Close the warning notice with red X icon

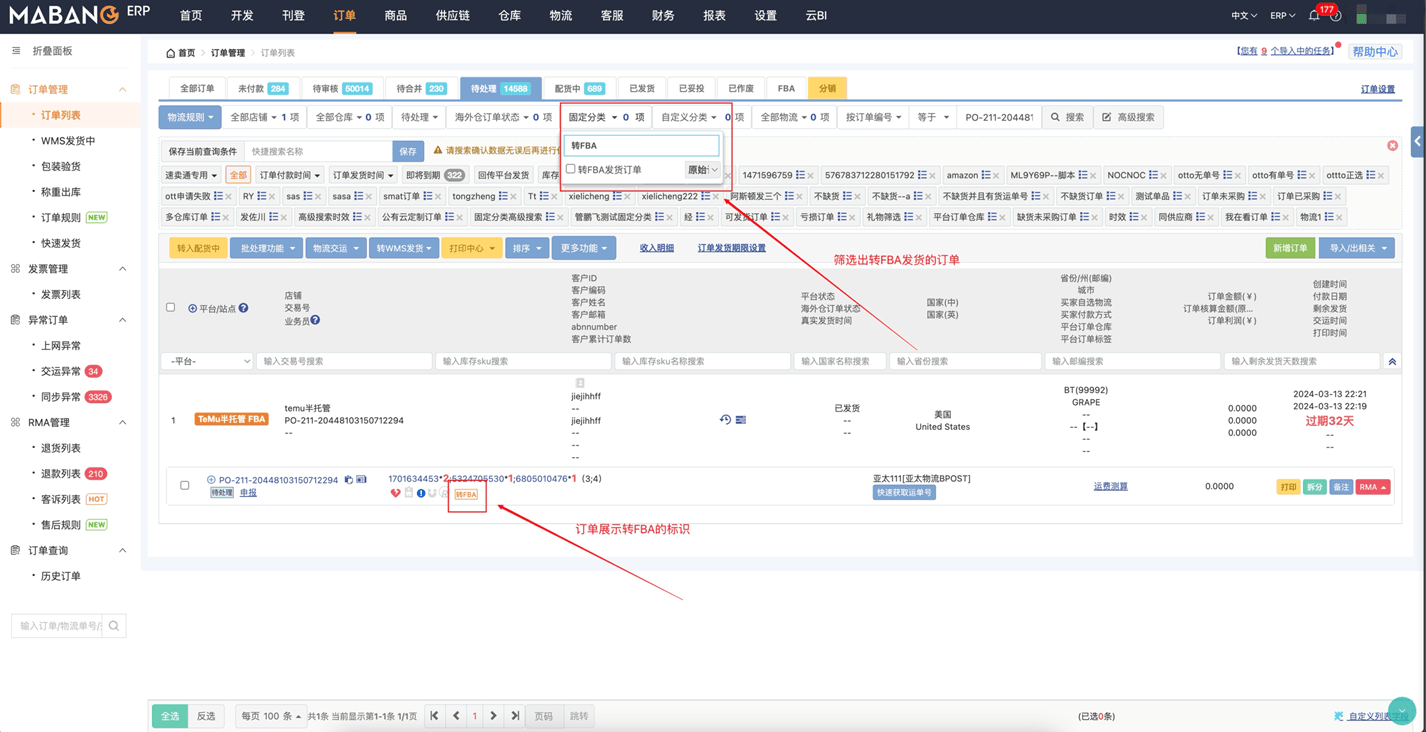[x=1392, y=146]
